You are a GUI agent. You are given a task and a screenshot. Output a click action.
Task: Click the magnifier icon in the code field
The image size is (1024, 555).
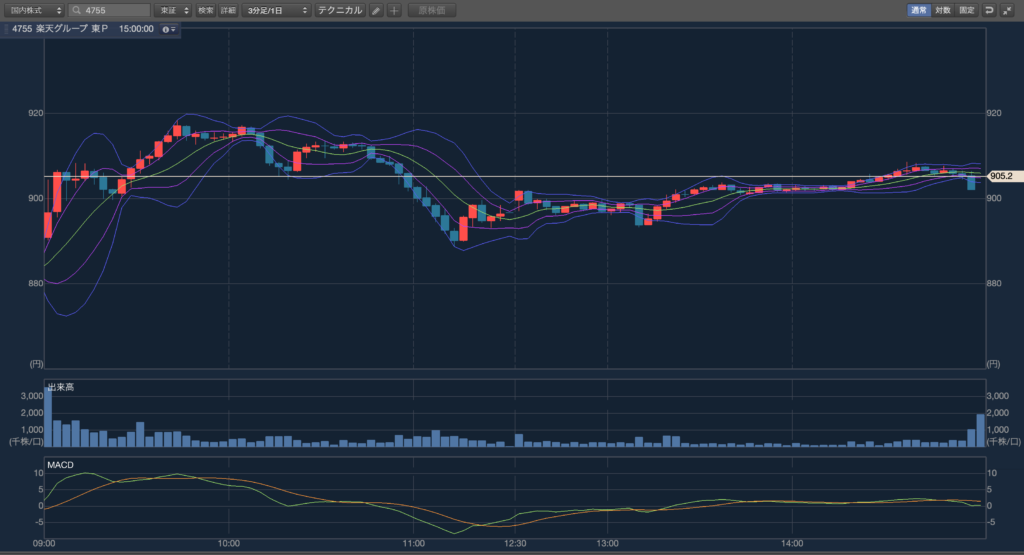[x=77, y=10]
